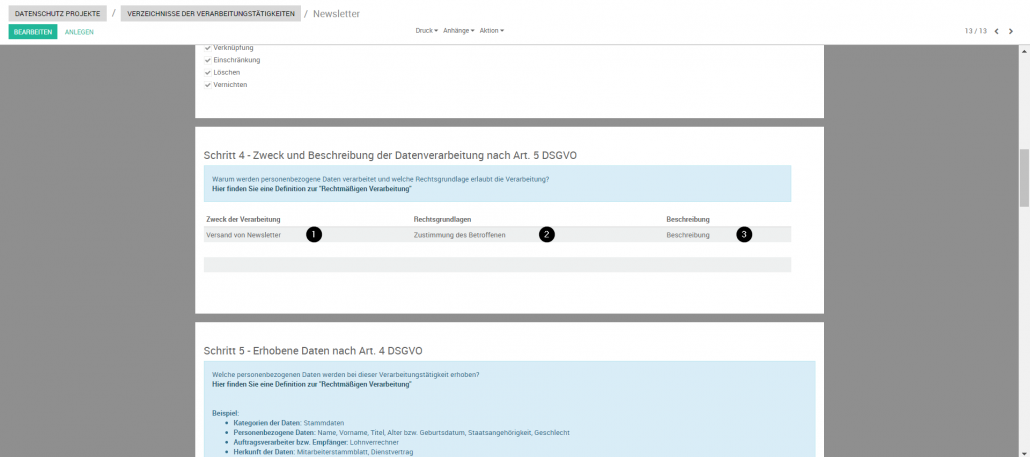Screen dimensions: 1030x457
Task: Click the black circle marker number 1
Action: click(x=314, y=234)
